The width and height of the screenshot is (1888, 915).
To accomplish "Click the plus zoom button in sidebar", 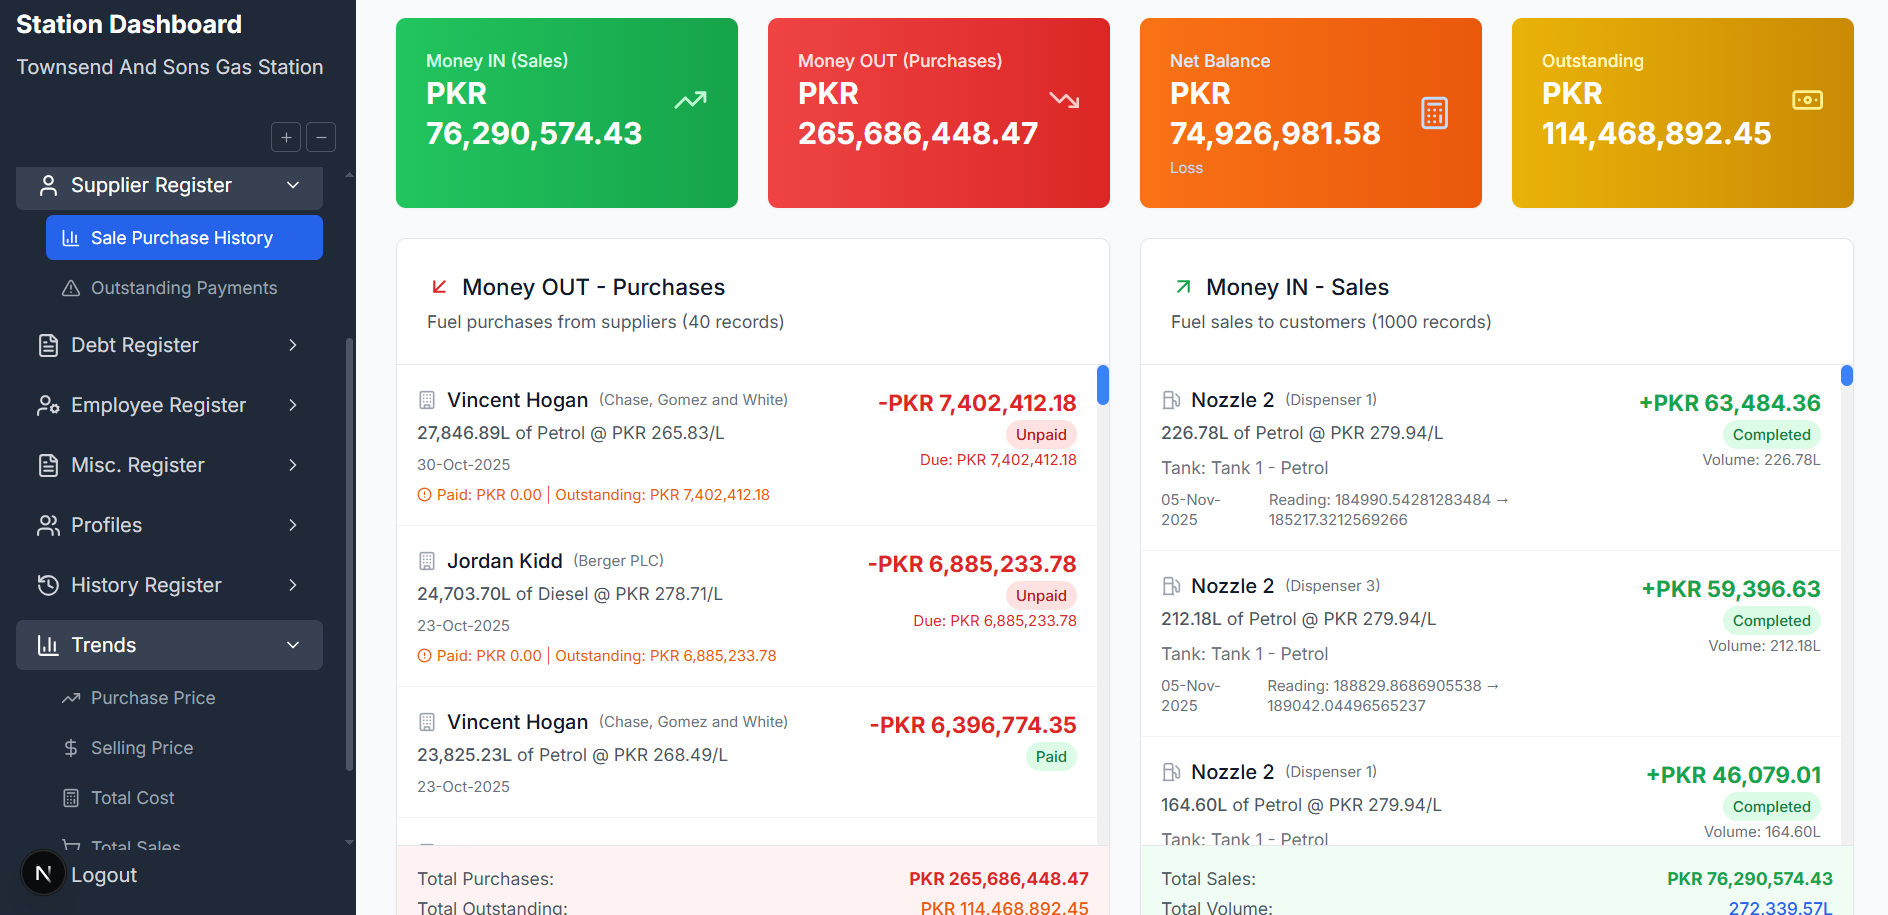I will pos(285,137).
